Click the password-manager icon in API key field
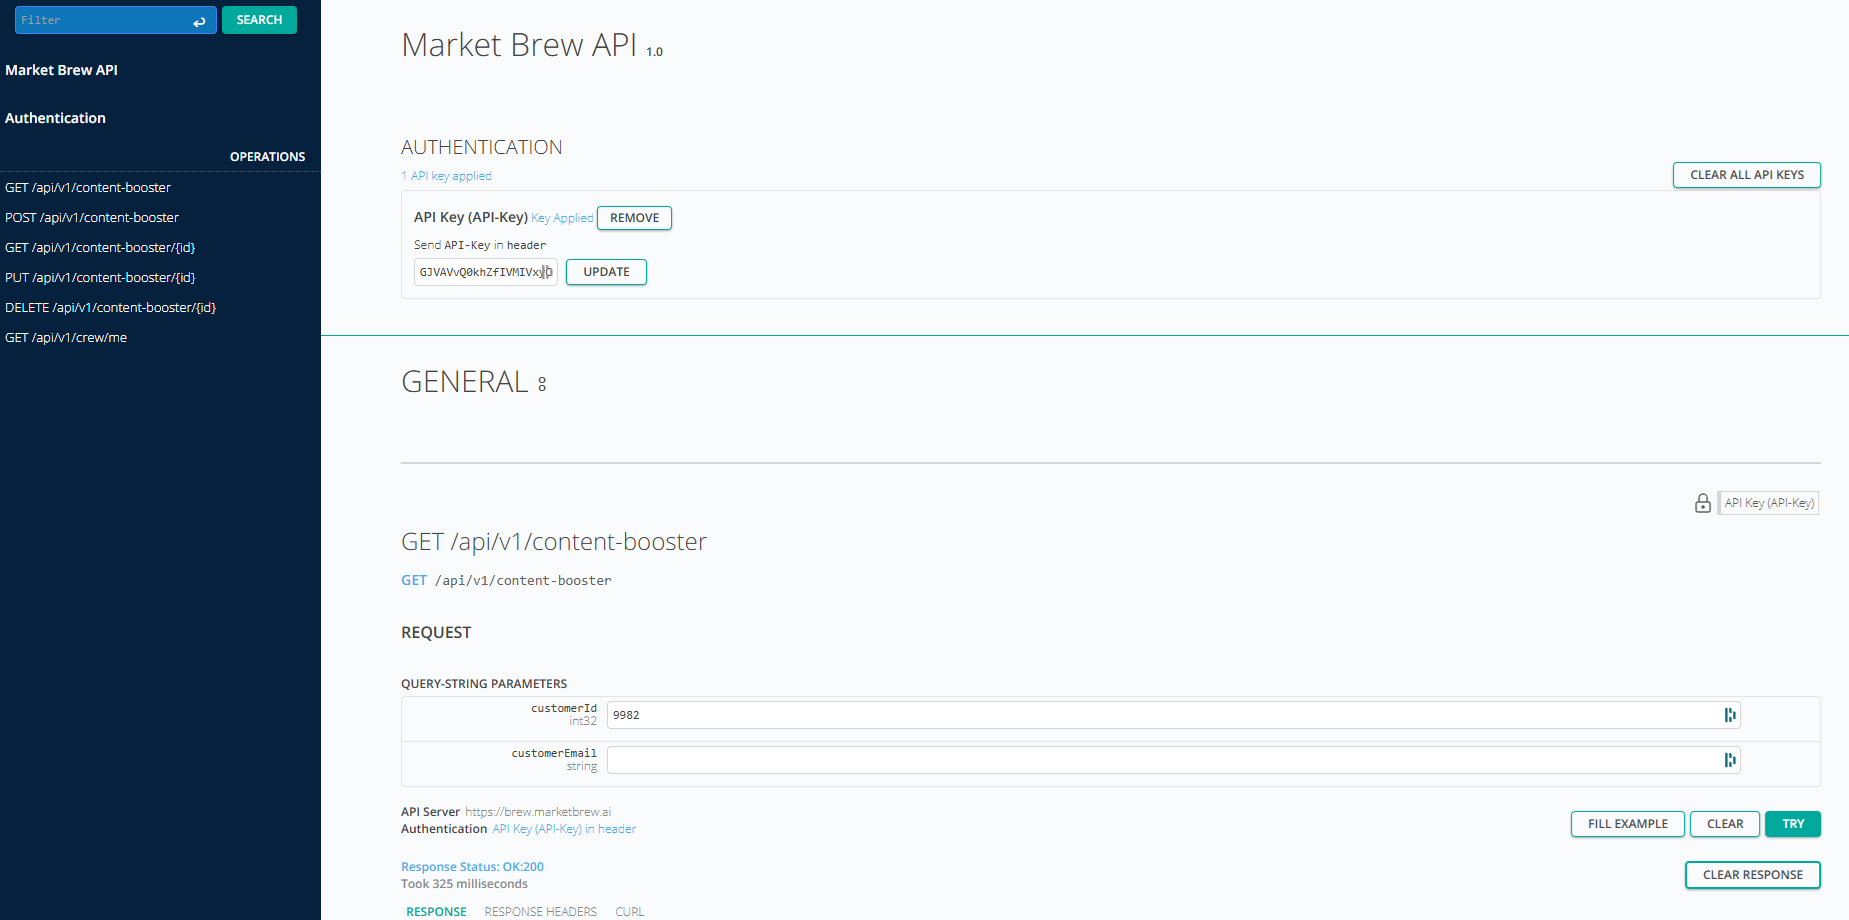Image resolution: width=1849 pixels, height=920 pixels. [x=547, y=272]
